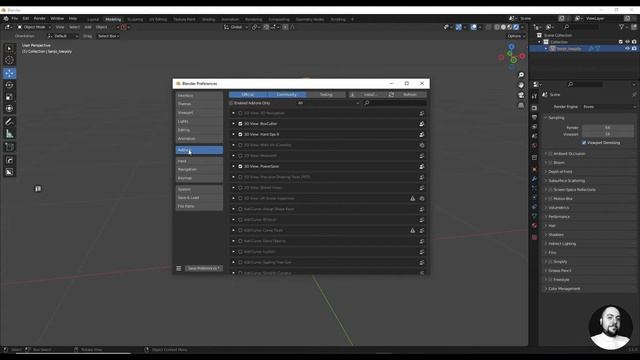This screenshot has height=360, width=640.
Task: Open Output properties tab icon
Action: (x=534, y=117)
